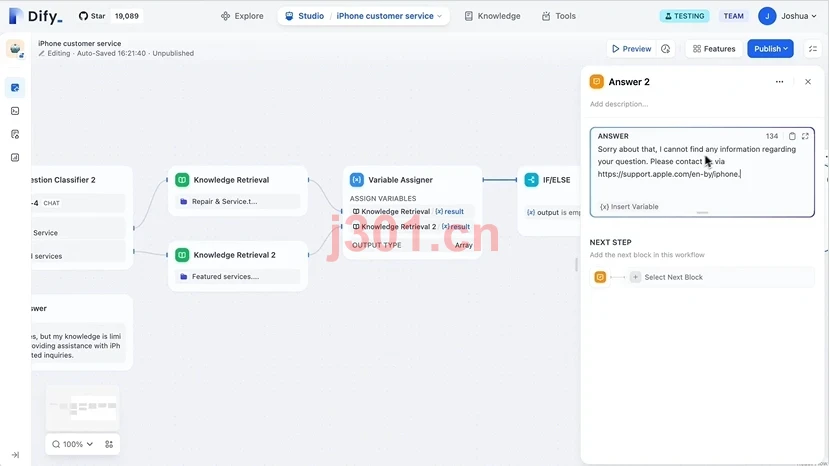Click the CHAT model tag
Viewport: 830px width, 466px height.
[51, 203]
